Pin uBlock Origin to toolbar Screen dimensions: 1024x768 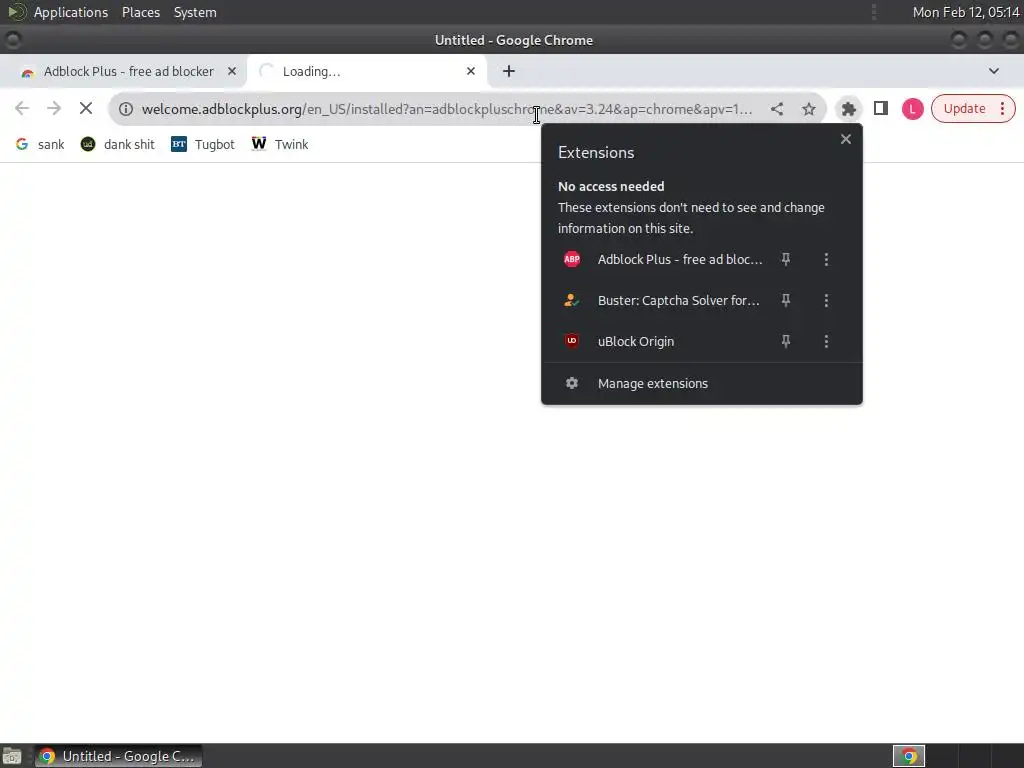(786, 341)
